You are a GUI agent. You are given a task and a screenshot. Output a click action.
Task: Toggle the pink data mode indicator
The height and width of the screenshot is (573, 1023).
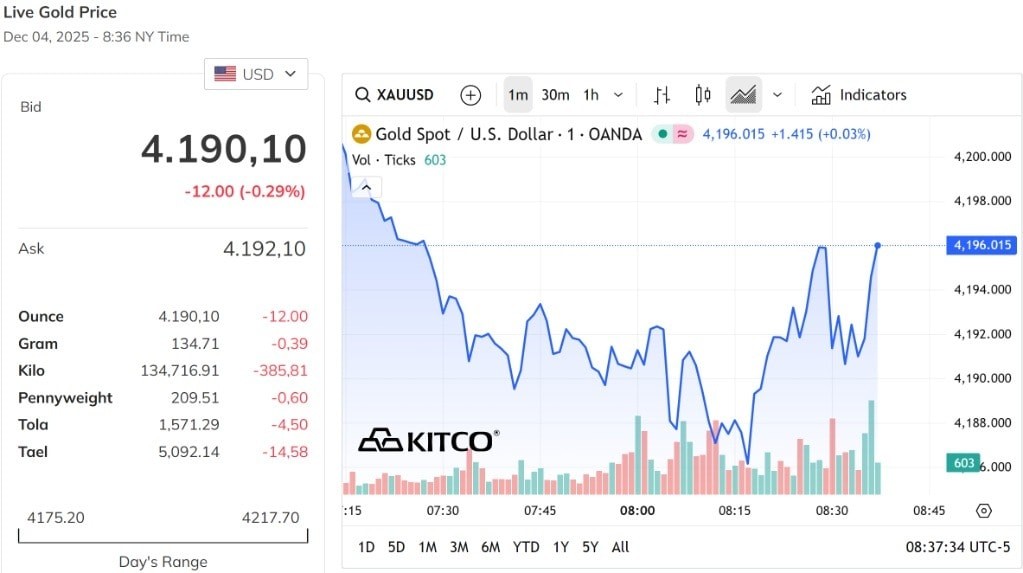click(683, 134)
